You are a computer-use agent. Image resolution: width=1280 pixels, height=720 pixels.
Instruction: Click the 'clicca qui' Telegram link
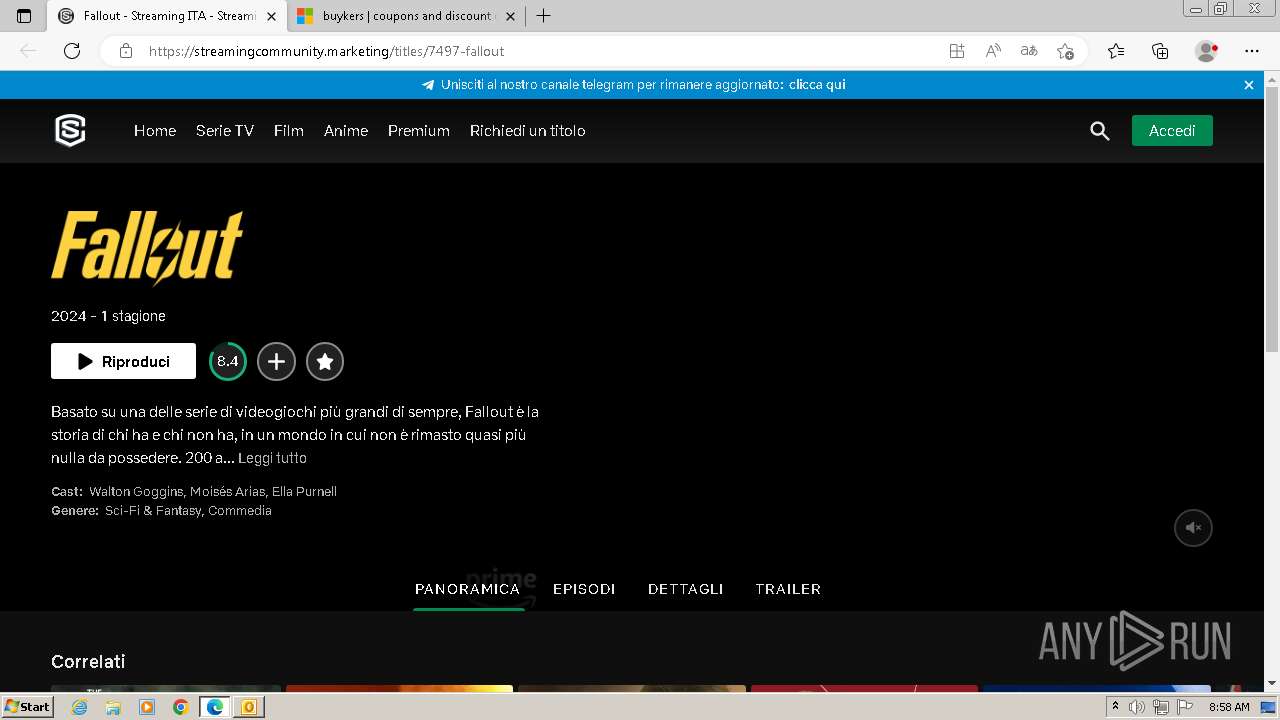817,85
